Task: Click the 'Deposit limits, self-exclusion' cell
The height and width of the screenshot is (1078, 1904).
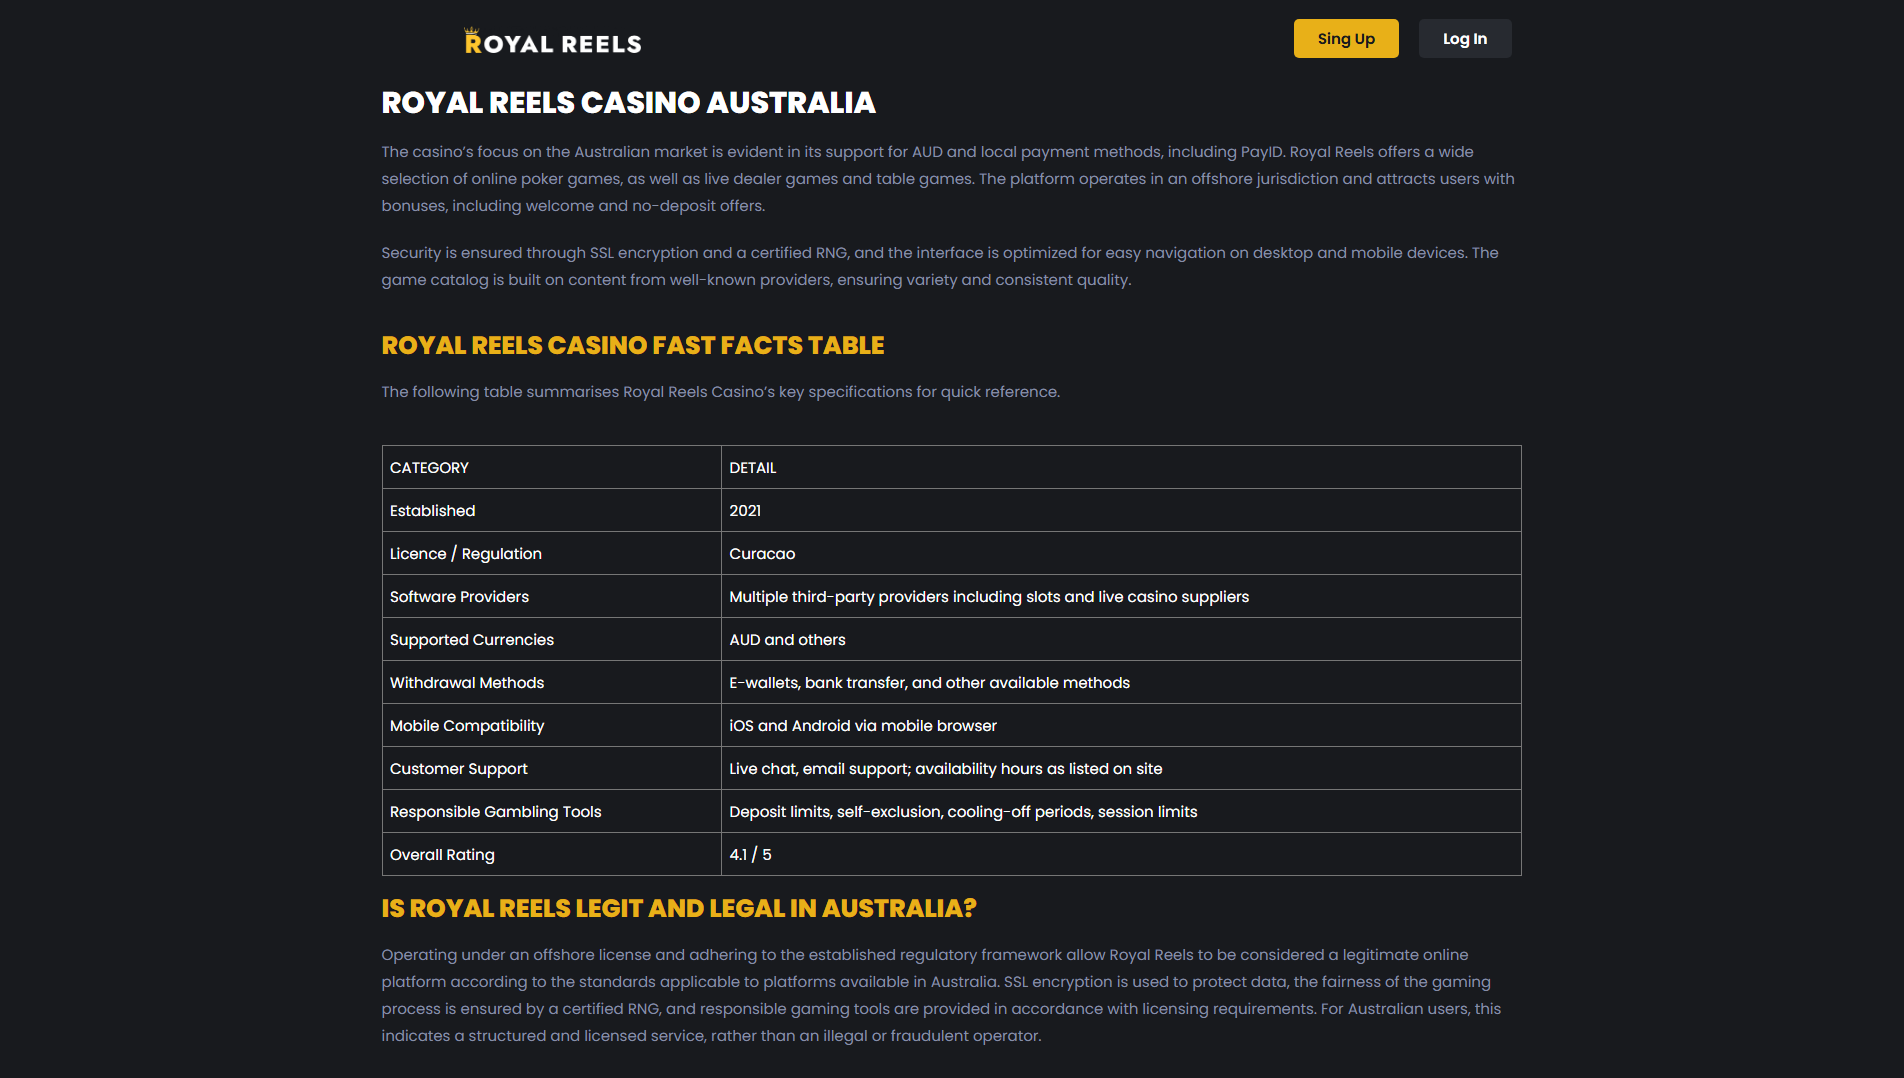Action: point(1121,811)
